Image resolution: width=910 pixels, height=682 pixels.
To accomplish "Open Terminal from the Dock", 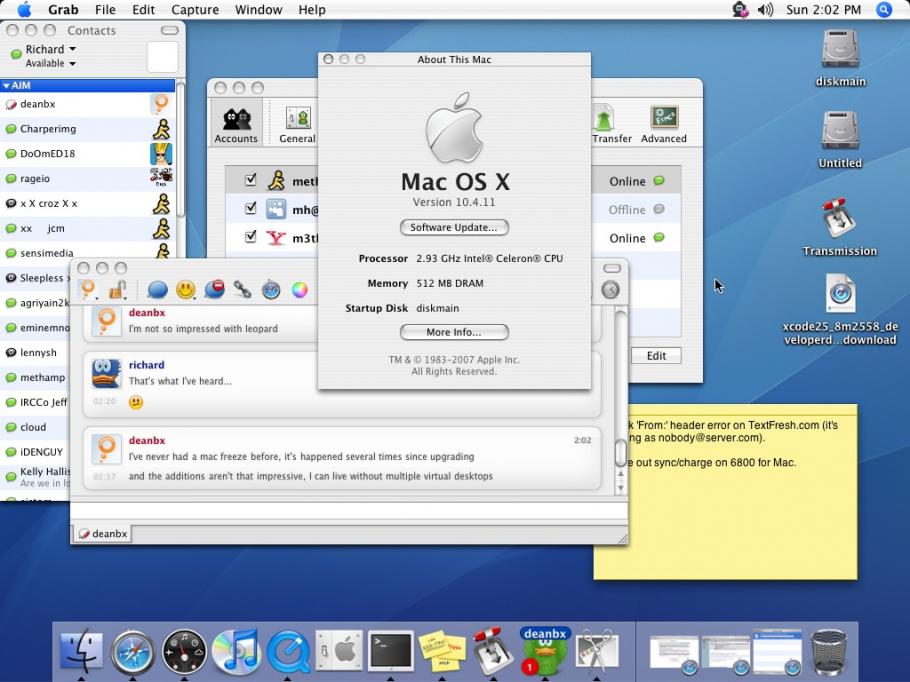I will coord(391,651).
